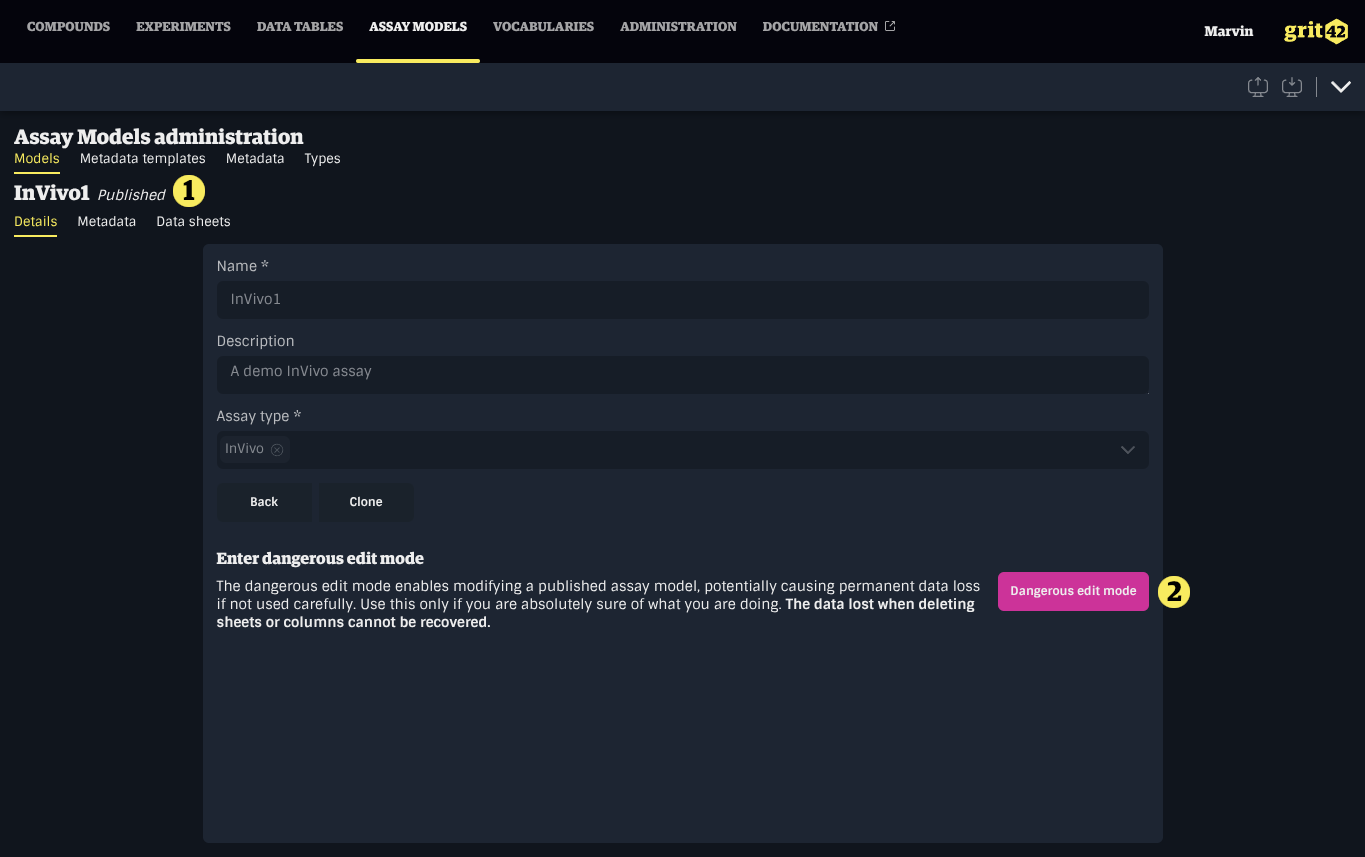Click the Assay type dropdown chevron
The width and height of the screenshot is (1365, 857).
click(x=1128, y=450)
